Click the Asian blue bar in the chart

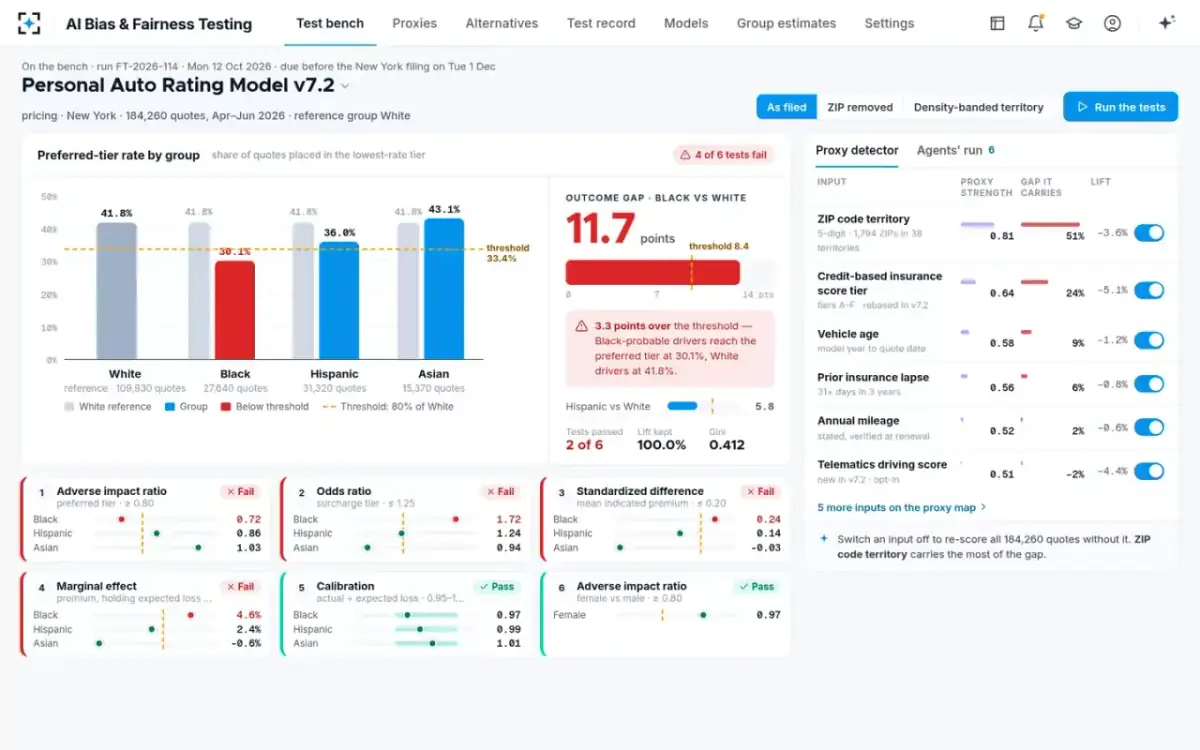tap(444, 289)
